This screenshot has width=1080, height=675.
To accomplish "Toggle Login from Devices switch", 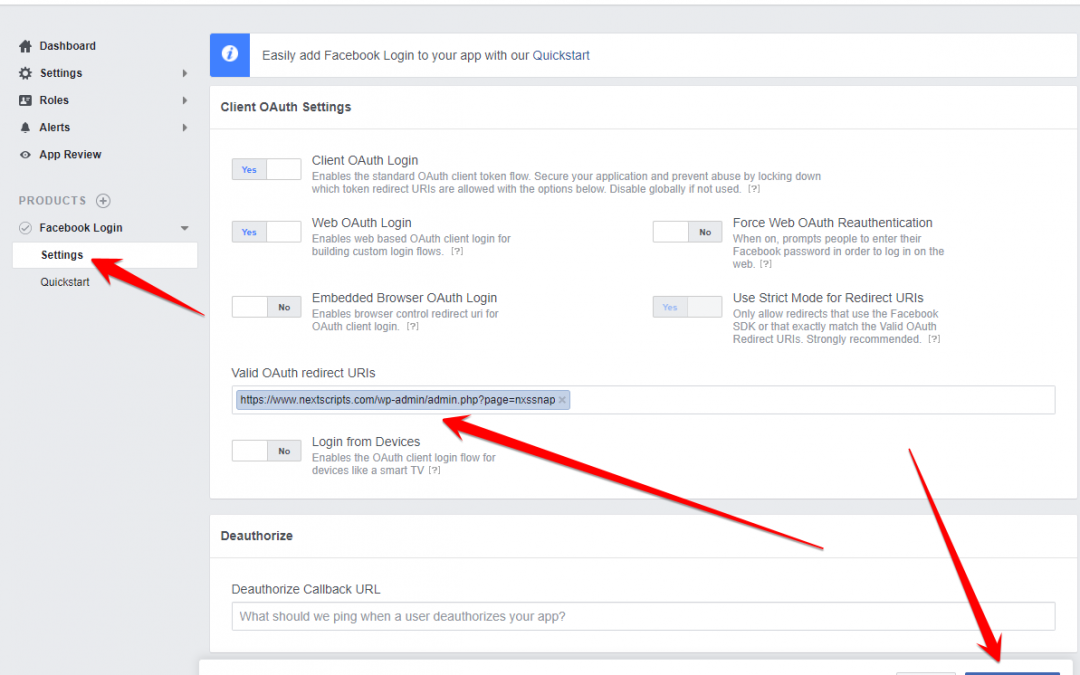I will tap(267, 451).
